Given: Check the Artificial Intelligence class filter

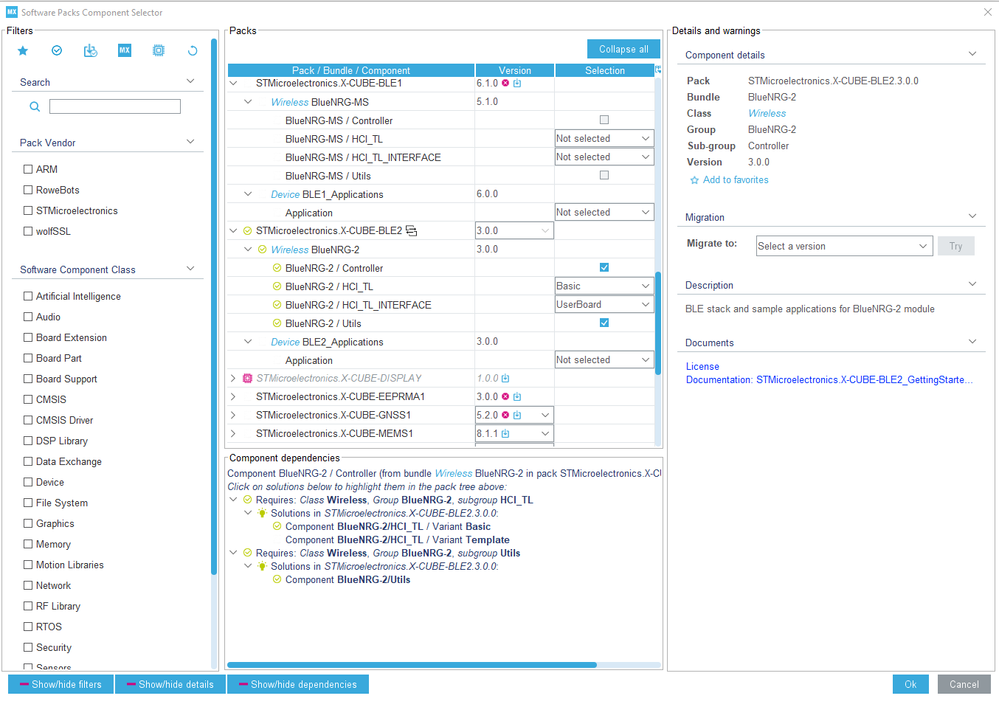Looking at the screenshot, I should click(28, 296).
